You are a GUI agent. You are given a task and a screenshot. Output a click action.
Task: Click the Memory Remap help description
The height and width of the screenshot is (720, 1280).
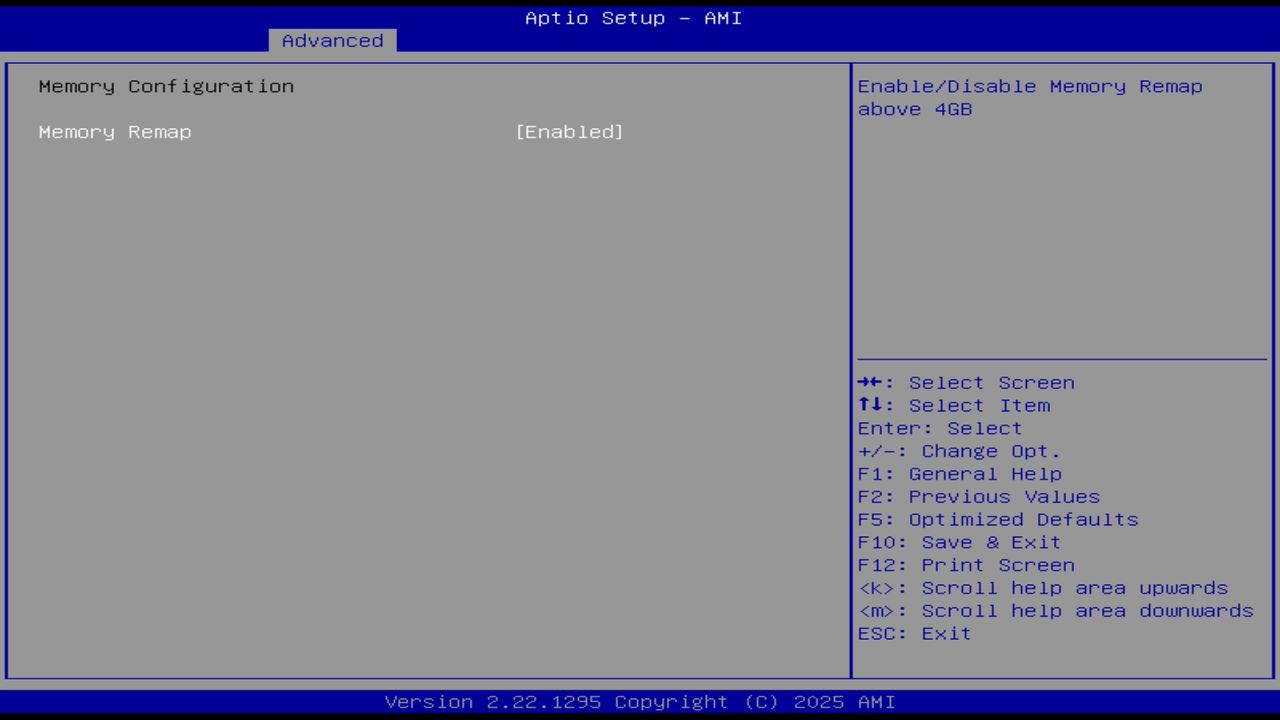click(1030, 97)
